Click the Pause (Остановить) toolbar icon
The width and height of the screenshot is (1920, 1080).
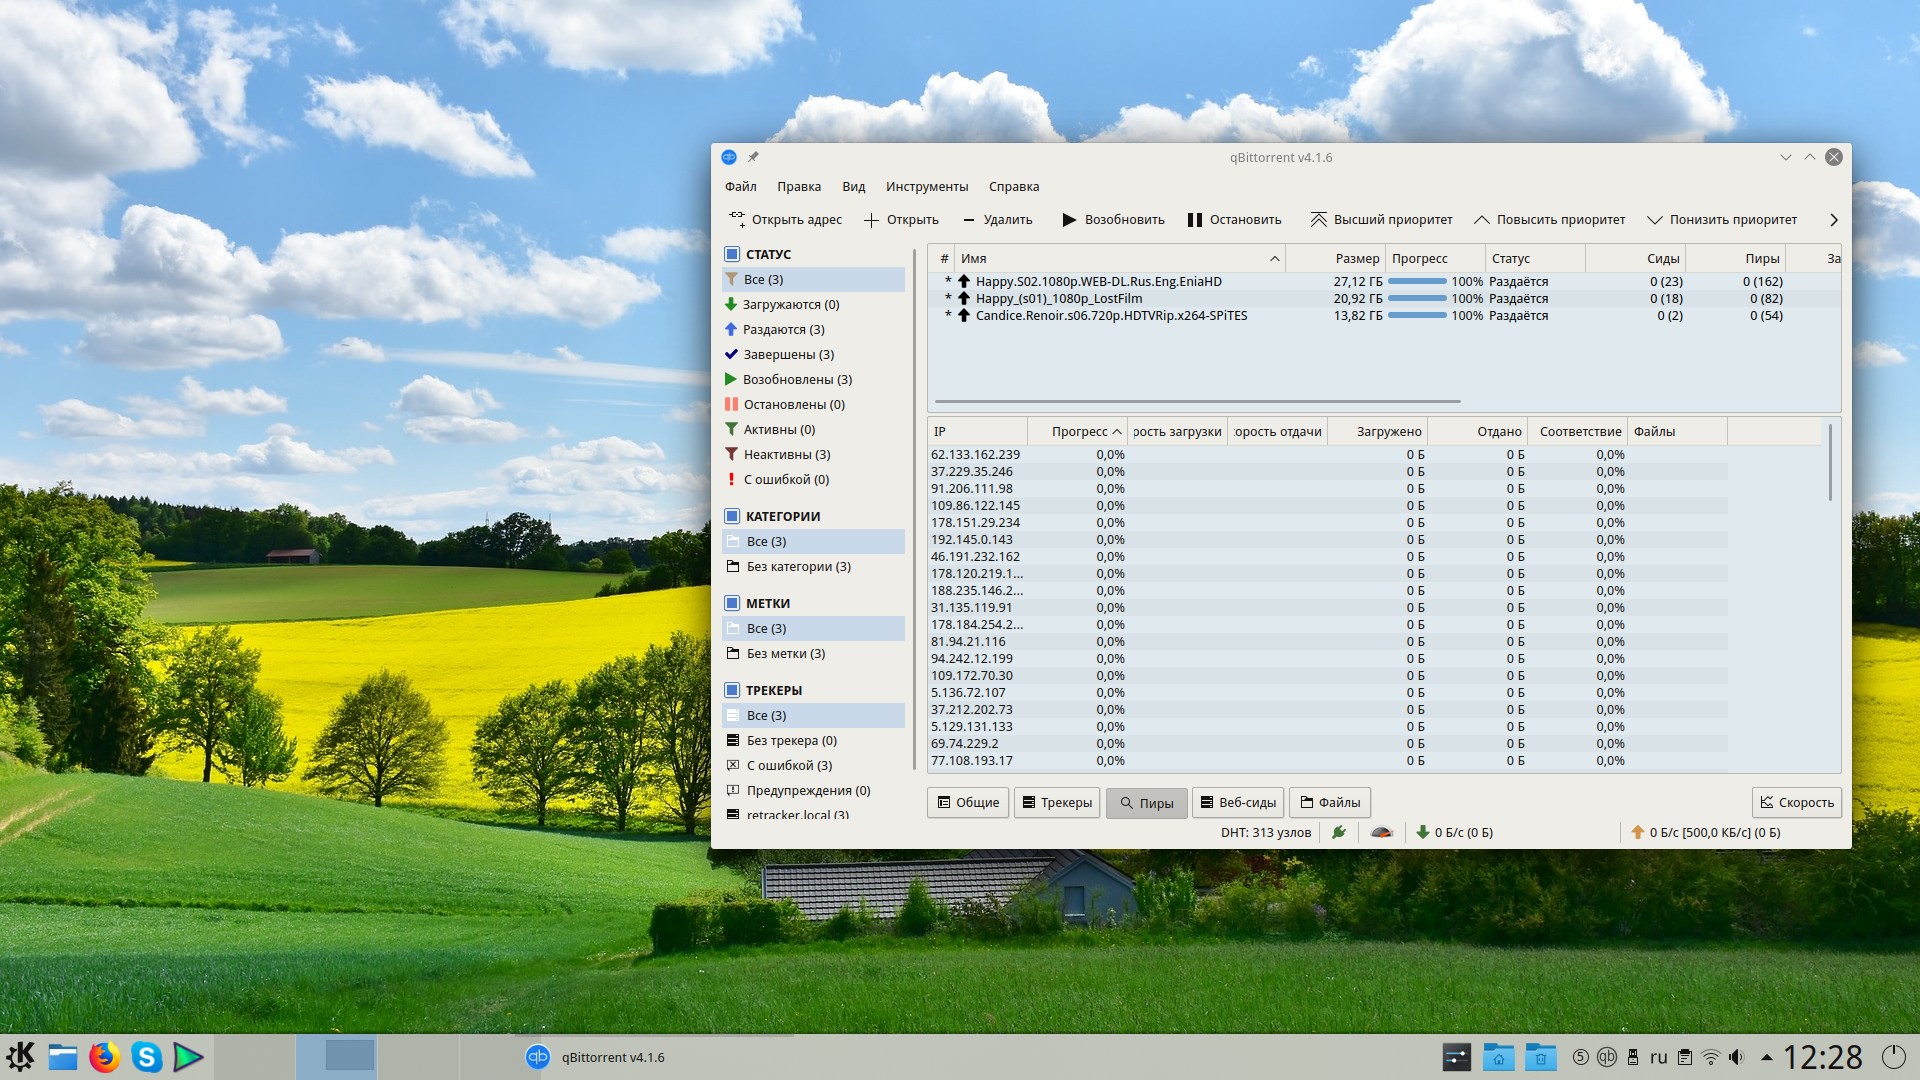(x=1194, y=220)
